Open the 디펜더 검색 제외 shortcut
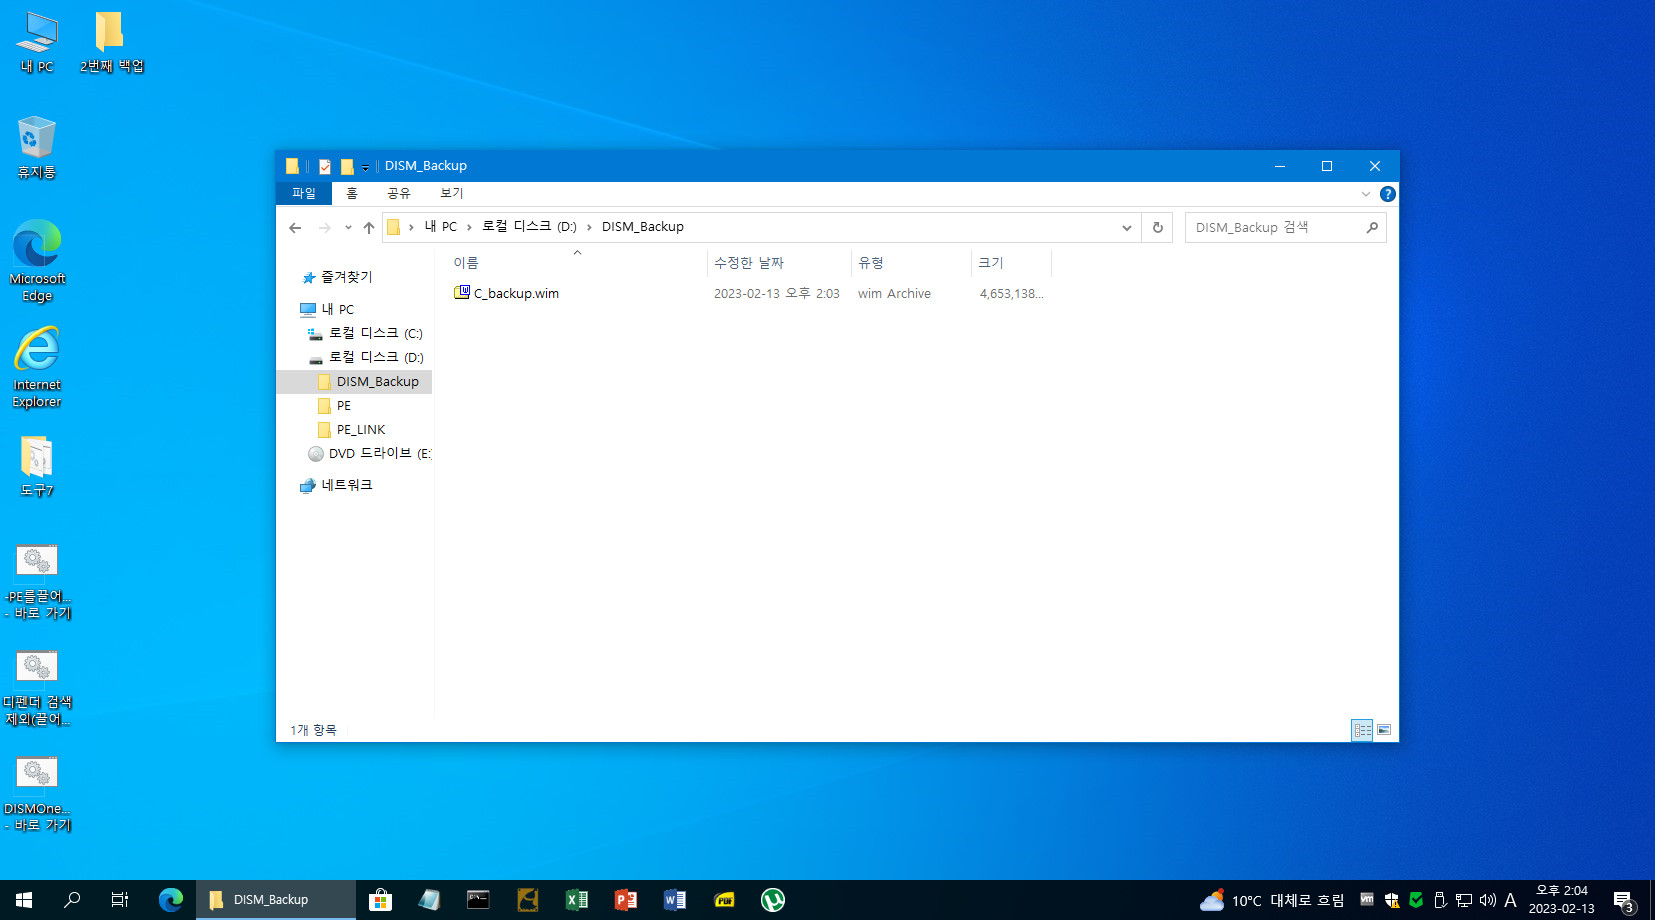The width and height of the screenshot is (1655, 920). coord(37,688)
